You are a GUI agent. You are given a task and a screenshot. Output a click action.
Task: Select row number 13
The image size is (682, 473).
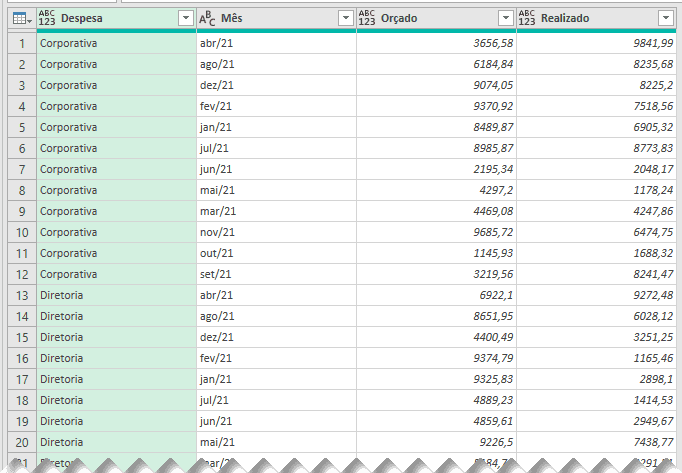tap(20, 295)
